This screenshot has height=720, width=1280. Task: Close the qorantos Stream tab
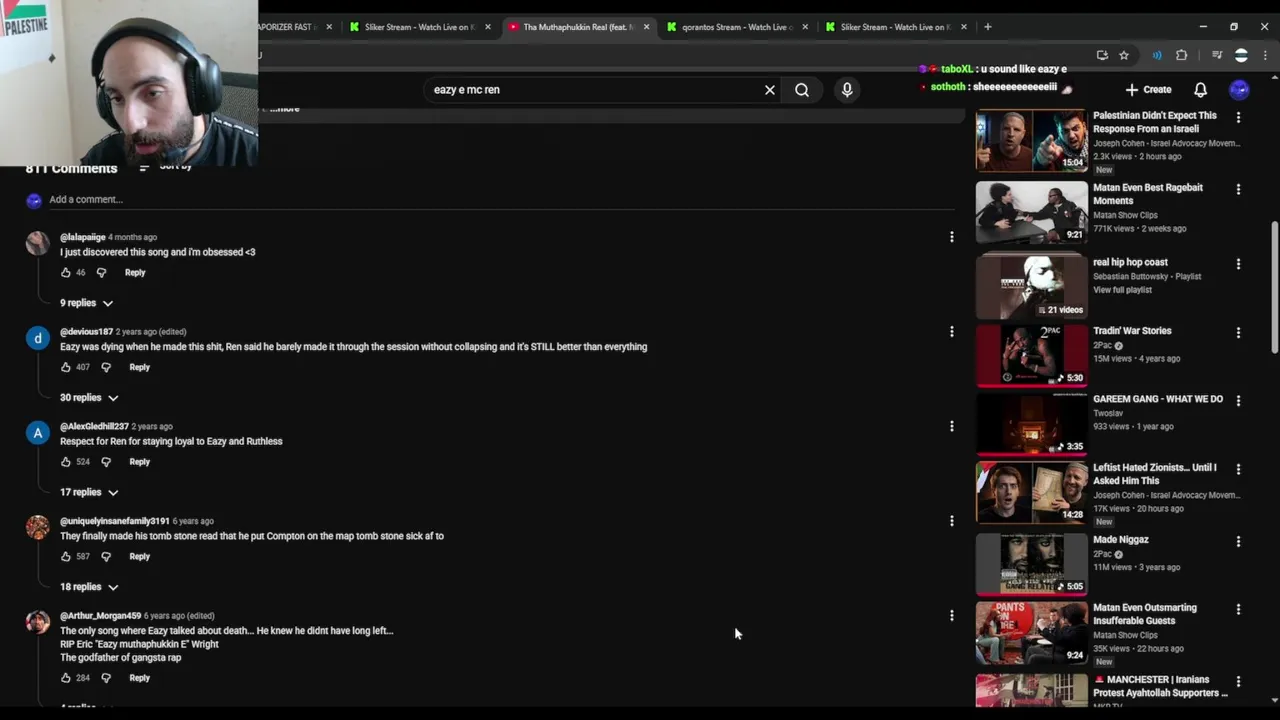point(805,27)
